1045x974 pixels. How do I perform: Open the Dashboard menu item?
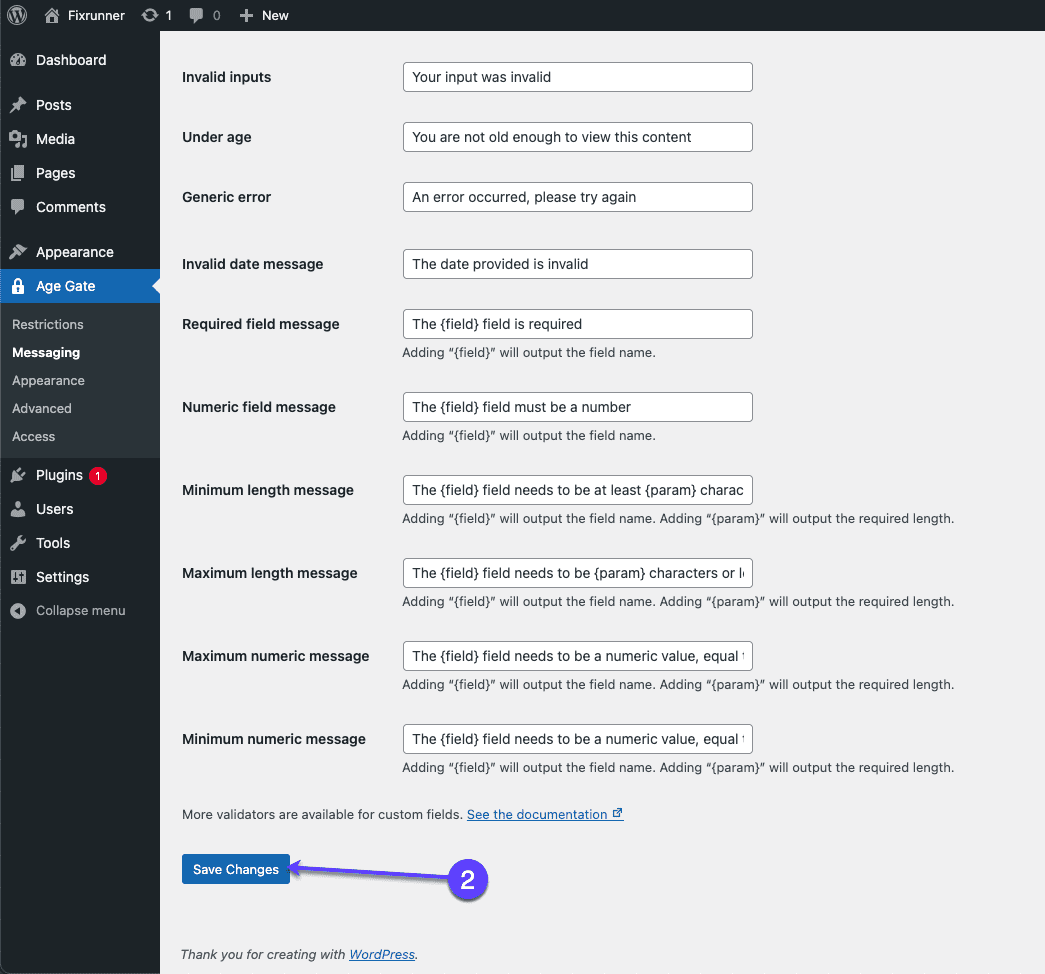coord(80,60)
